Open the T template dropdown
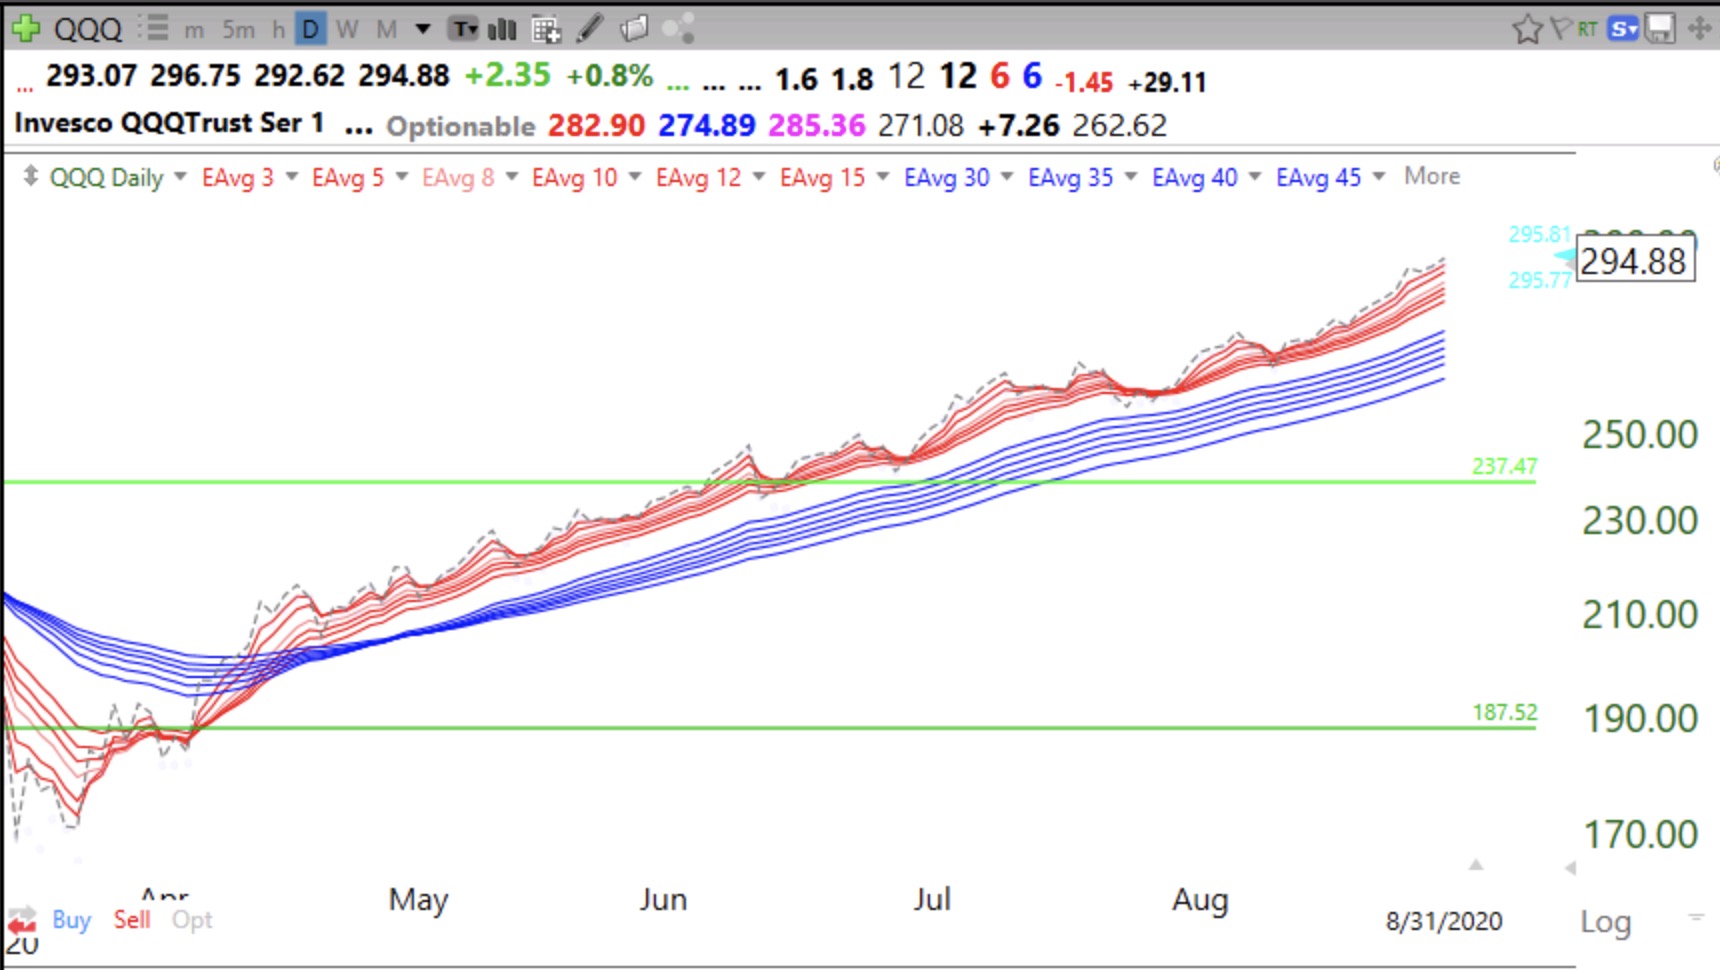The height and width of the screenshot is (970, 1720). click(x=463, y=30)
